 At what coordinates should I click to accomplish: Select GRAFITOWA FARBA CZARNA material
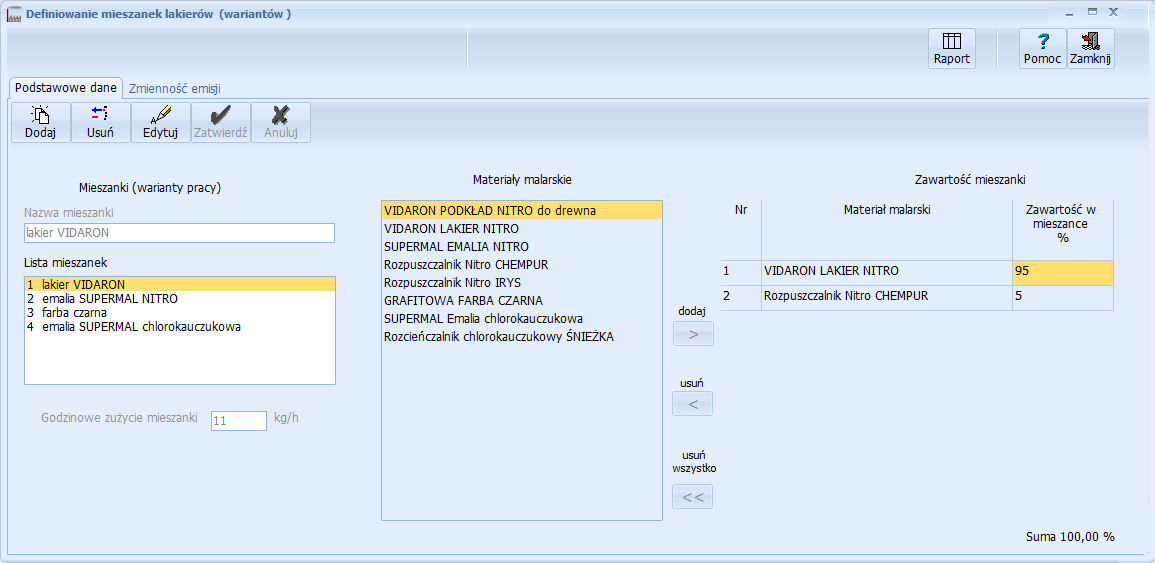point(522,301)
